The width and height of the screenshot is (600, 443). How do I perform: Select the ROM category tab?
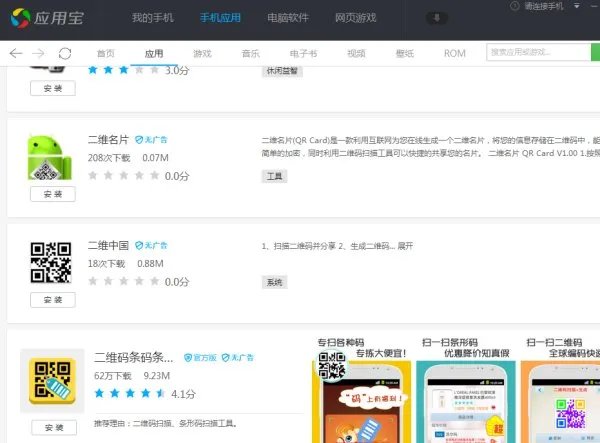coord(455,53)
